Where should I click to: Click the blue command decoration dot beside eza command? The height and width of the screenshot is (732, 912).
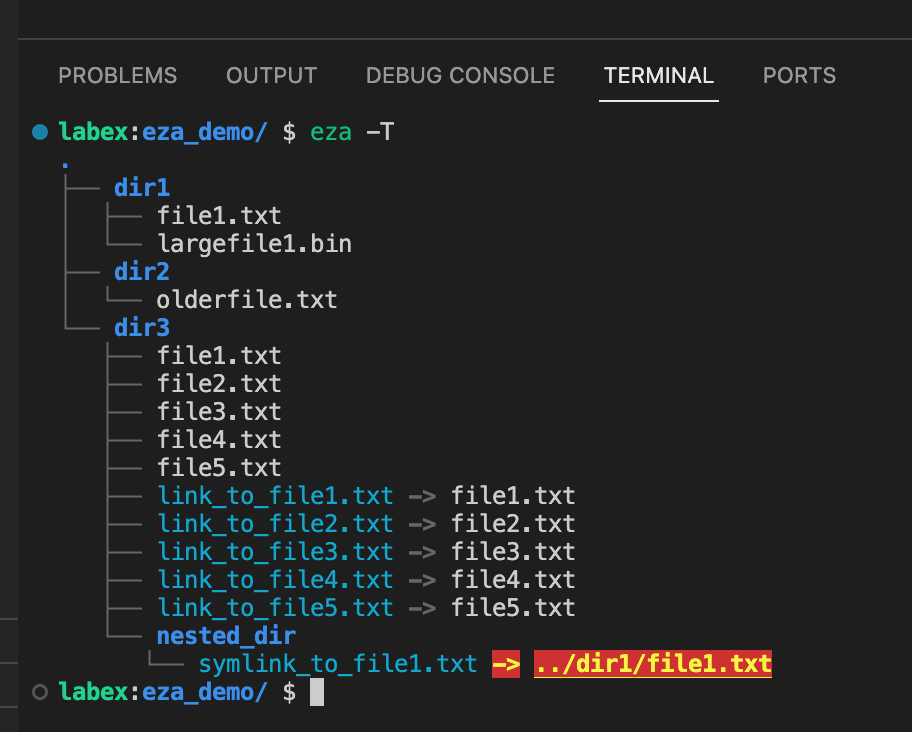pyautogui.click(x=40, y=131)
